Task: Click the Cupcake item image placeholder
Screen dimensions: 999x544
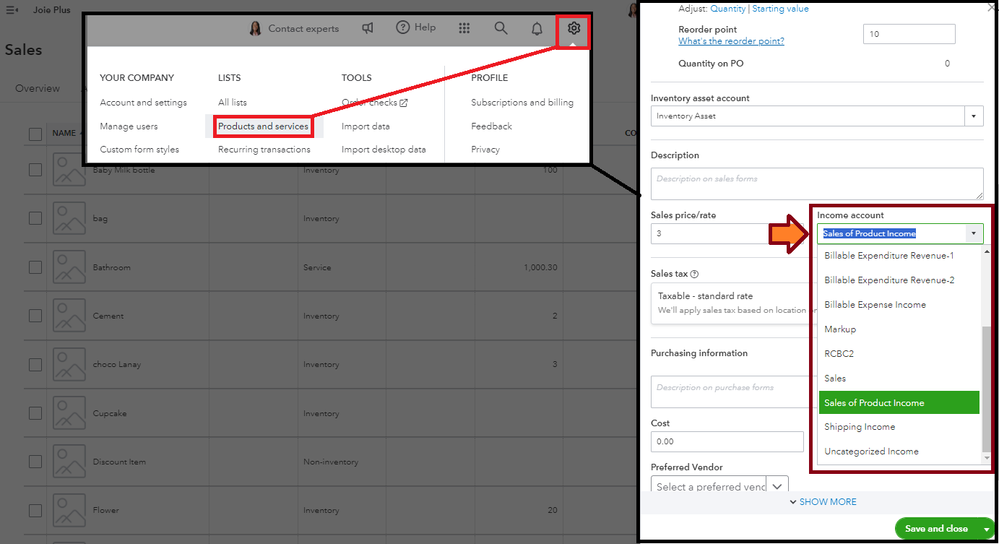Action: [69, 413]
